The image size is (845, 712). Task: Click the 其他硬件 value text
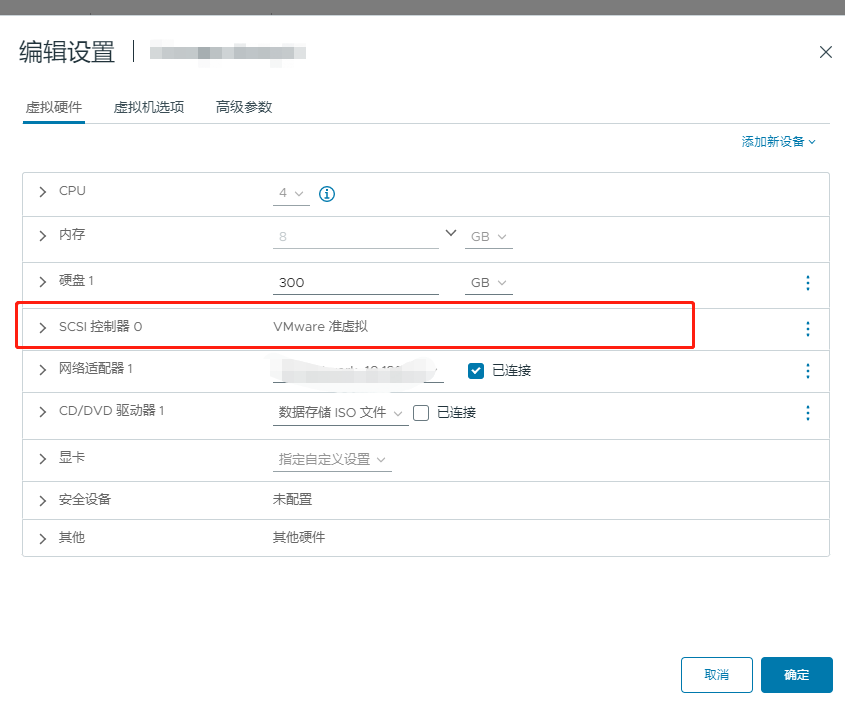point(299,537)
